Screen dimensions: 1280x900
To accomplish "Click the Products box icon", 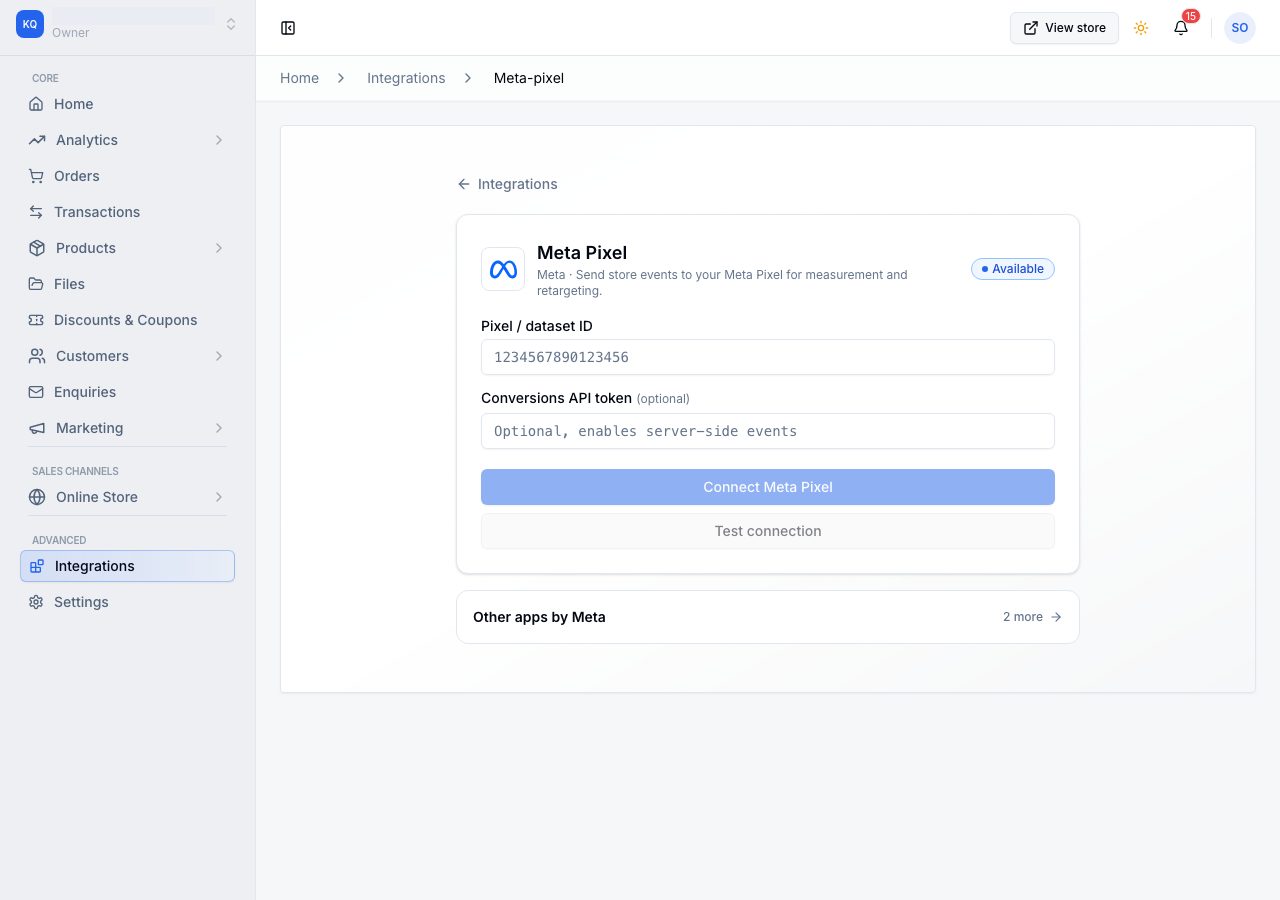I will coord(37,248).
